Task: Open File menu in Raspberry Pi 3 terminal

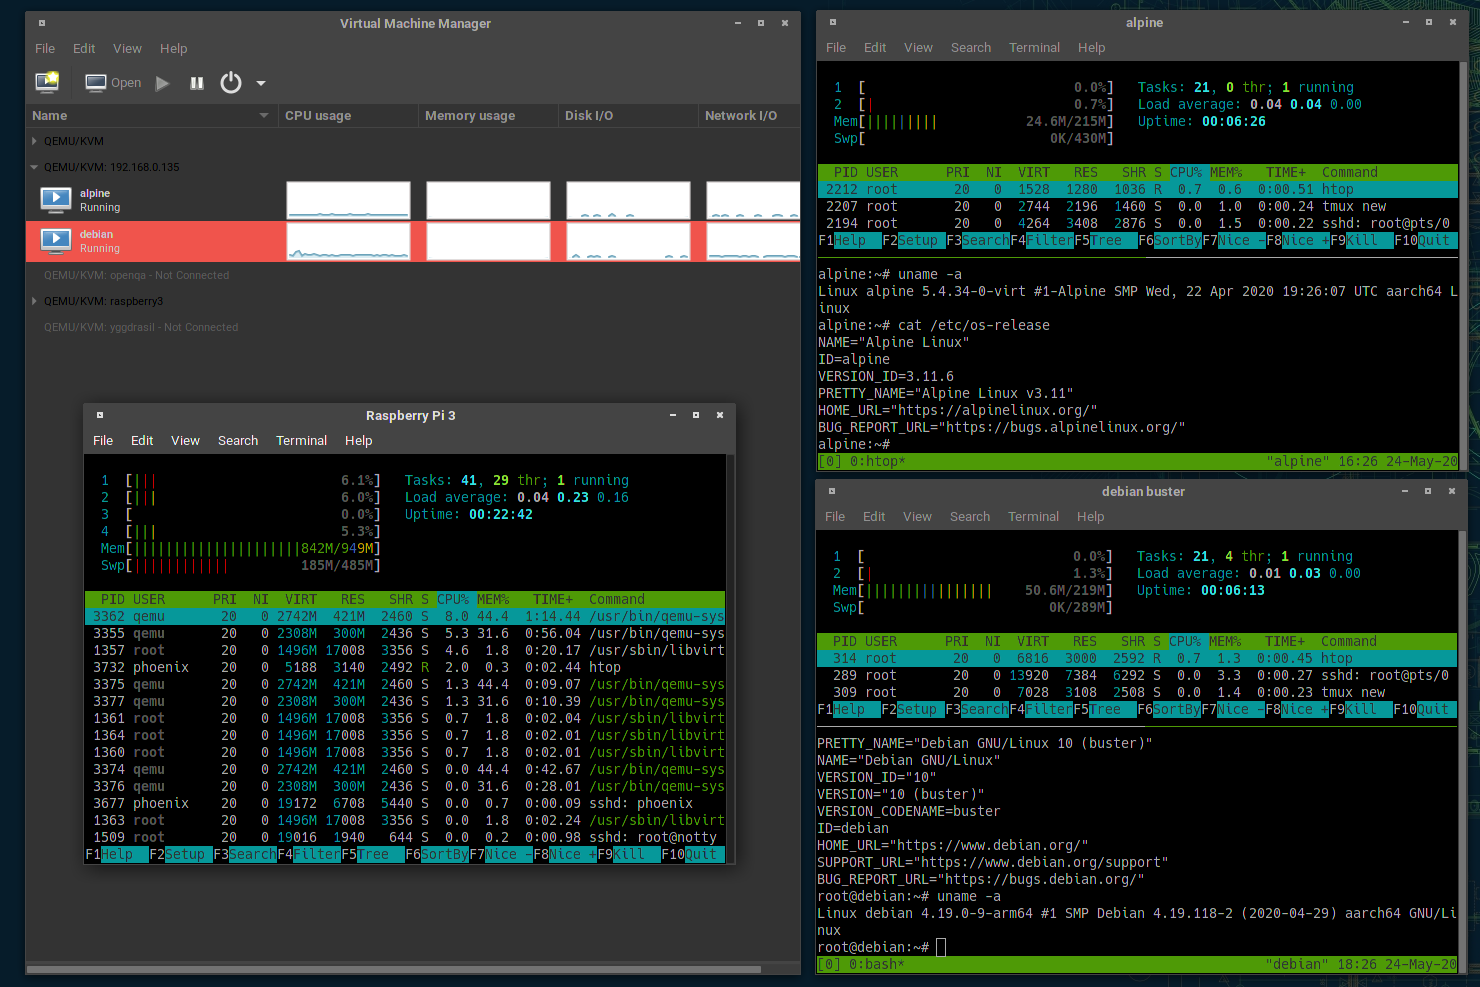Action: click(x=103, y=440)
